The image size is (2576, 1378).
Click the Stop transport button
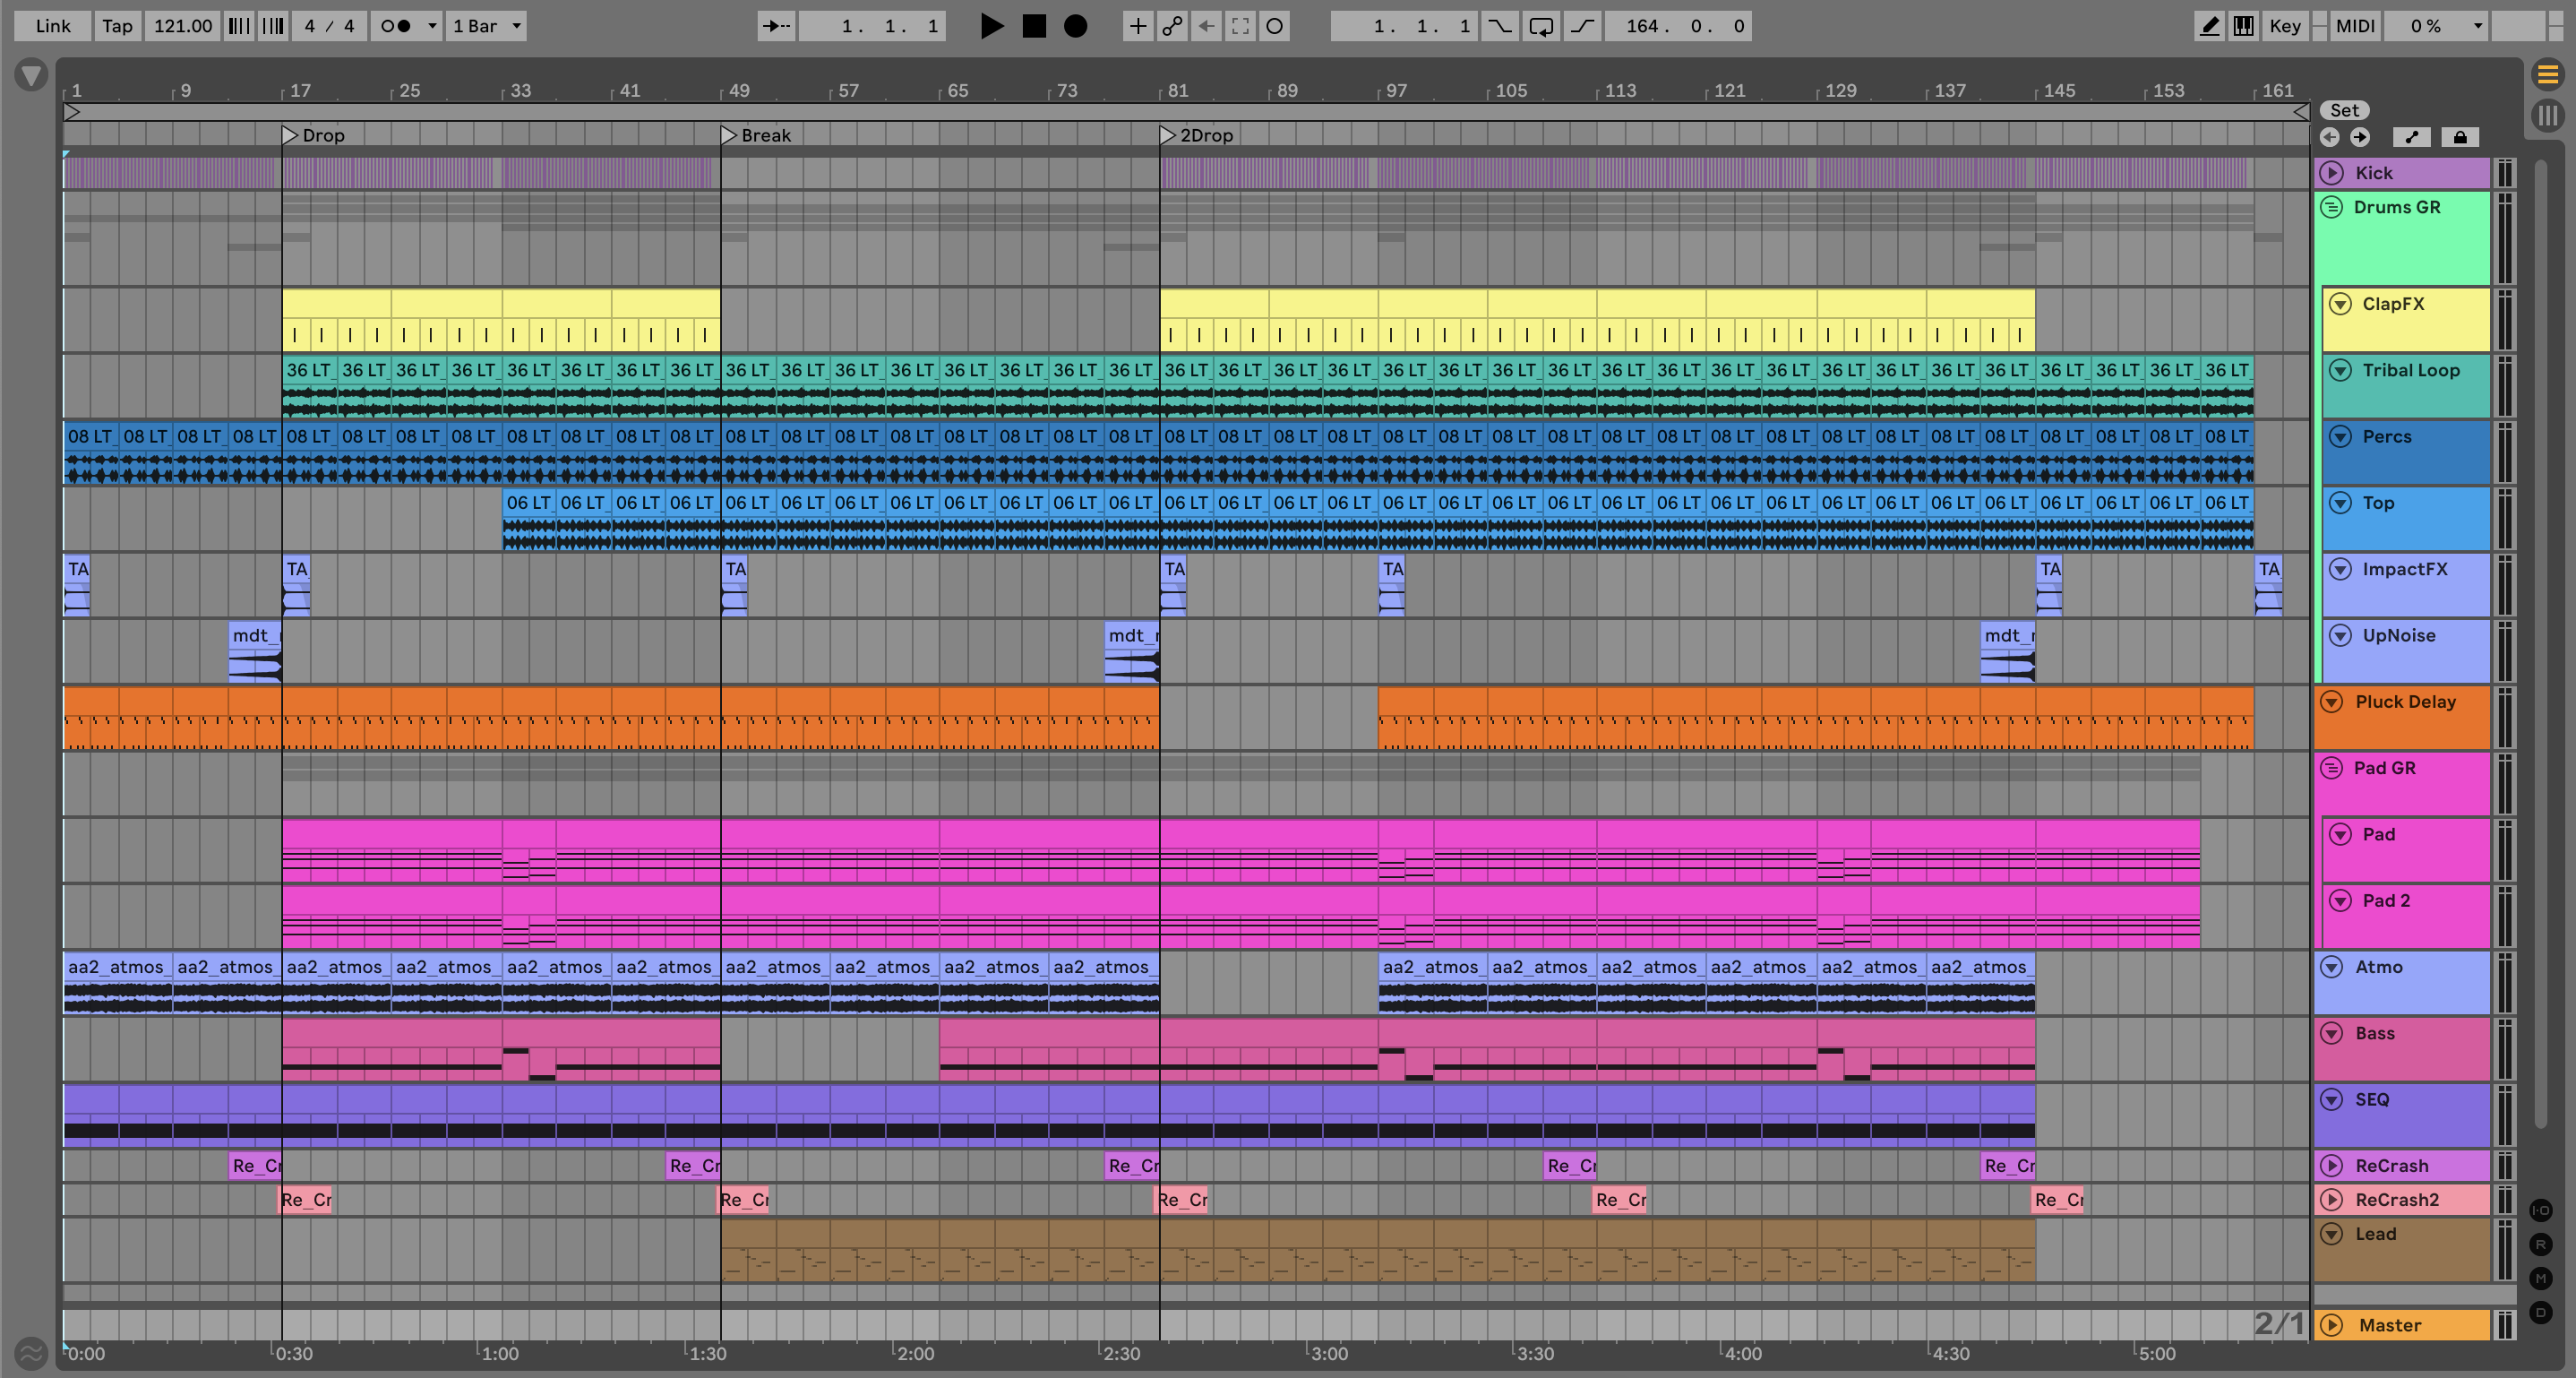1034,26
